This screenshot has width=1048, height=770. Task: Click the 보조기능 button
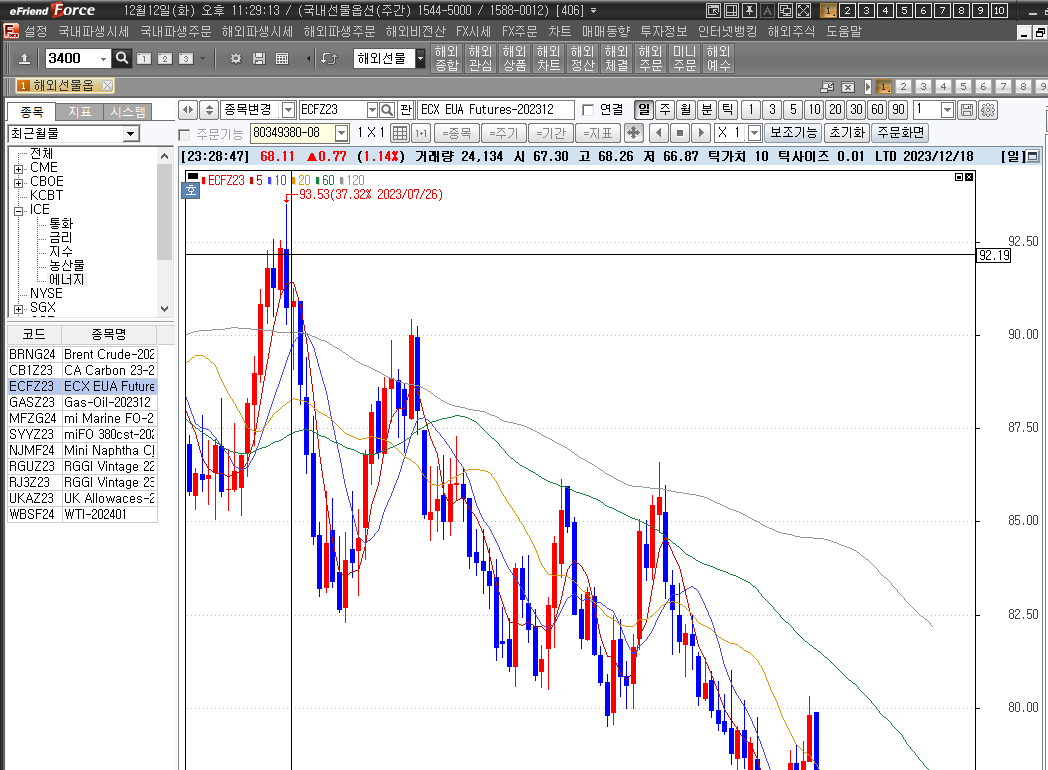coord(793,133)
